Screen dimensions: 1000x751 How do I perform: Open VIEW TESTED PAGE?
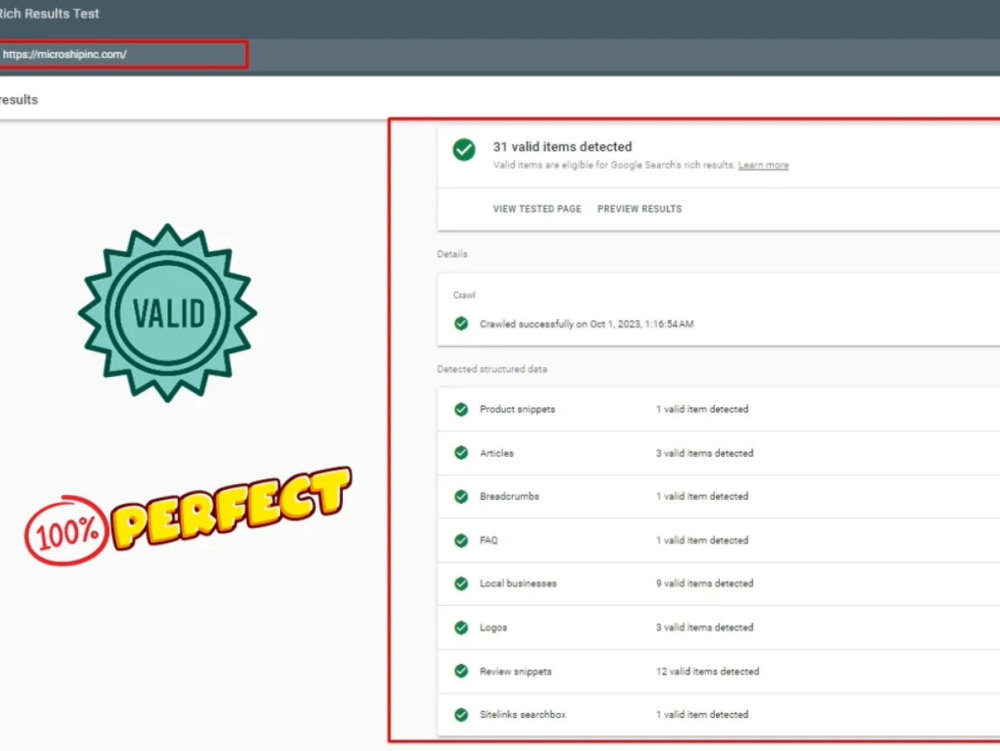pyautogui.click(x=537, y=208)
